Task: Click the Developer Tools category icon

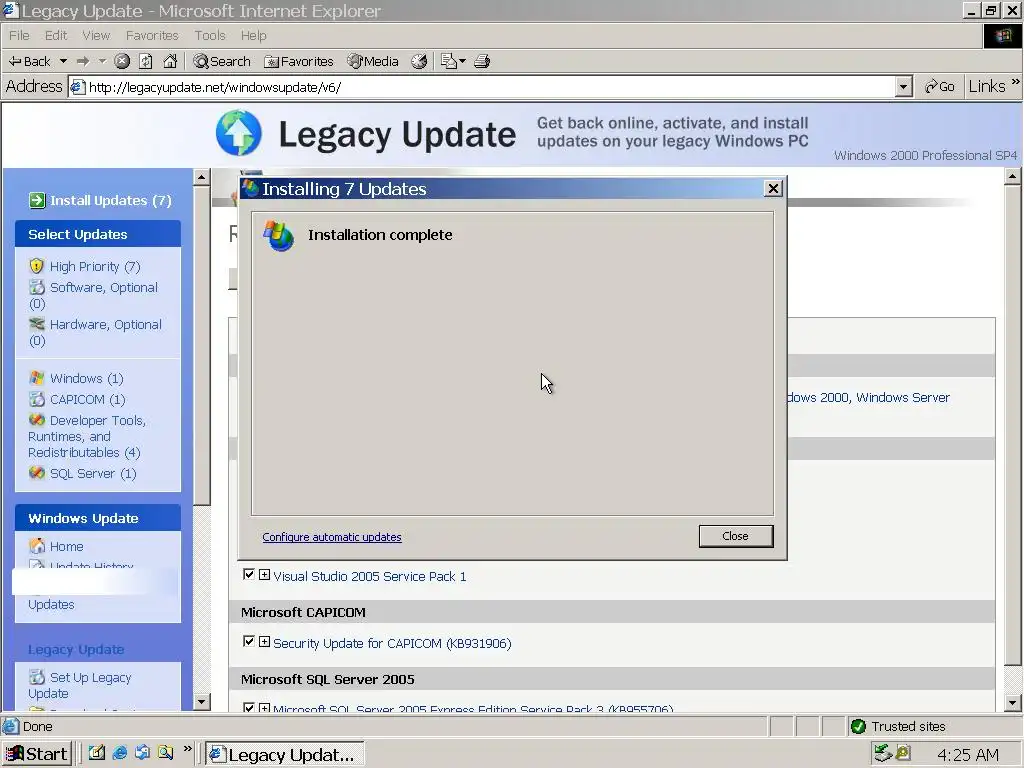Action: point(37,420)
